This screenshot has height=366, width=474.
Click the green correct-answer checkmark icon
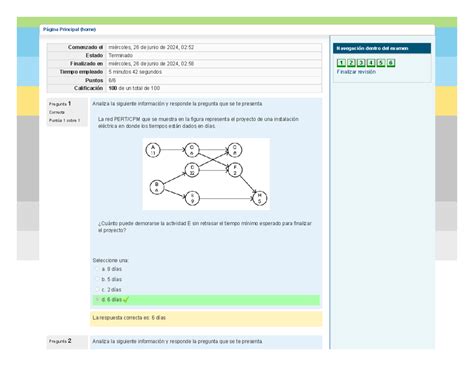(x=126, y=300)
